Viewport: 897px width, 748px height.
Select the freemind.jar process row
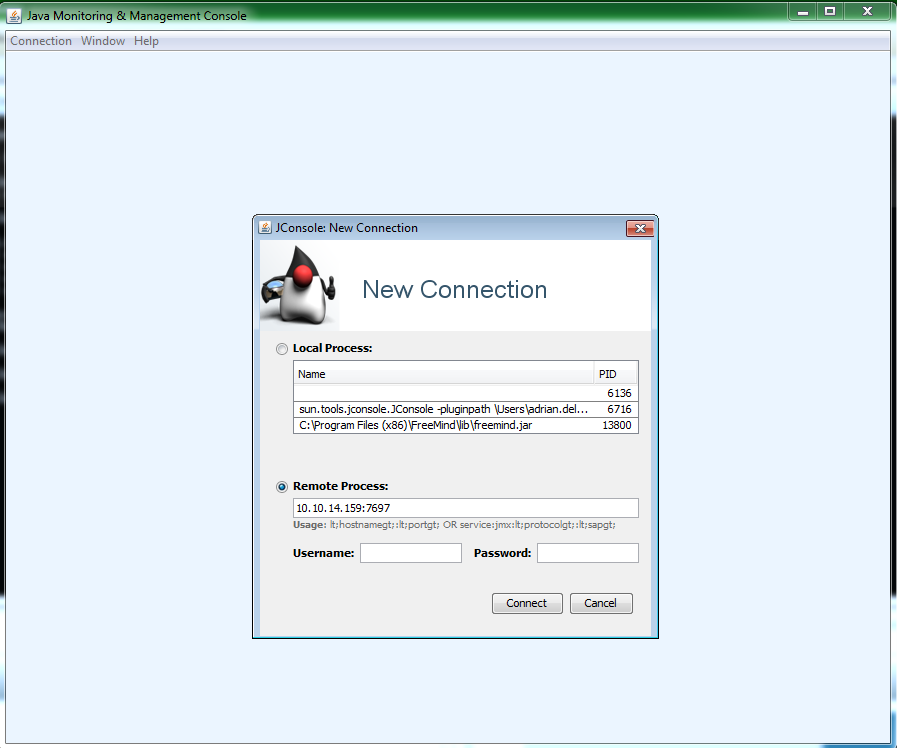coord(466,425)
